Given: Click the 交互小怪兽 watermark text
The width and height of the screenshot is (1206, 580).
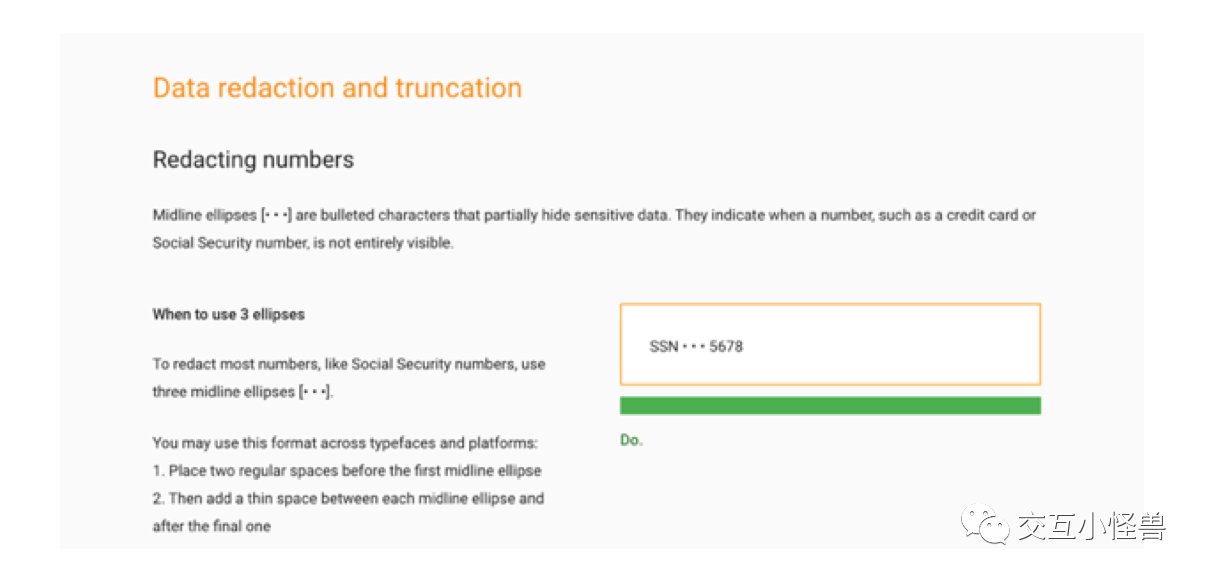Looking at the screenshot, I should tap(1091, 526).
